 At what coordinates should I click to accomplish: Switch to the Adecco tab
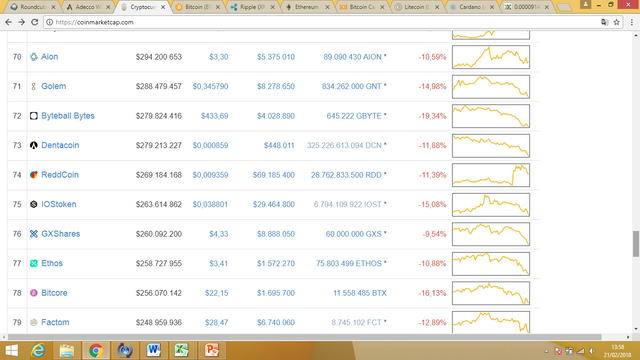[87, 7]
